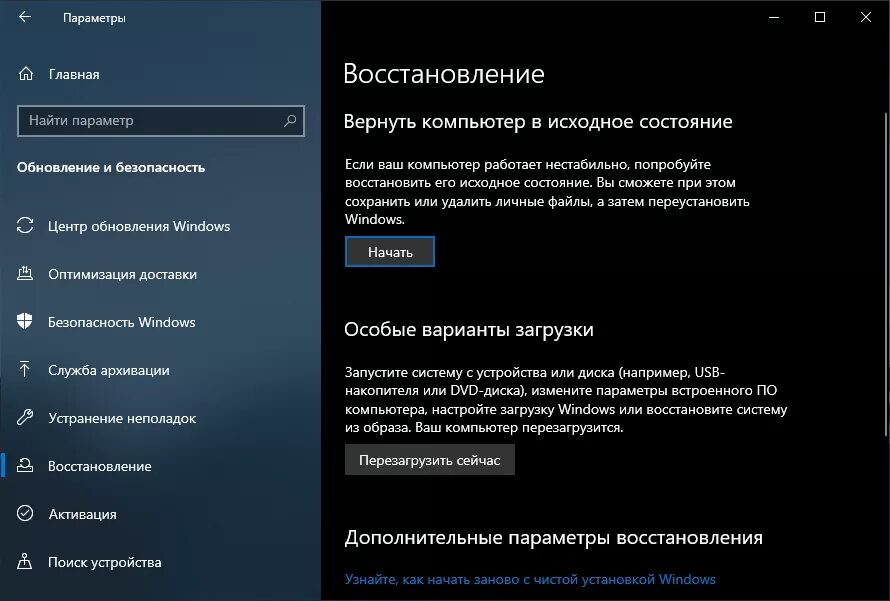Click the Обновление и безопасность label
This screenshot has width=890, height=601.
click(111, 167)
